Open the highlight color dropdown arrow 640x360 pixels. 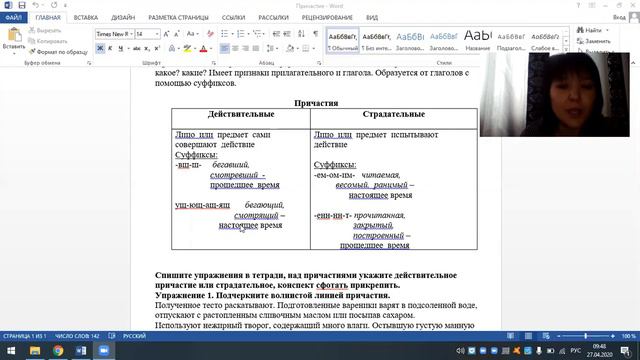[195, 49]
